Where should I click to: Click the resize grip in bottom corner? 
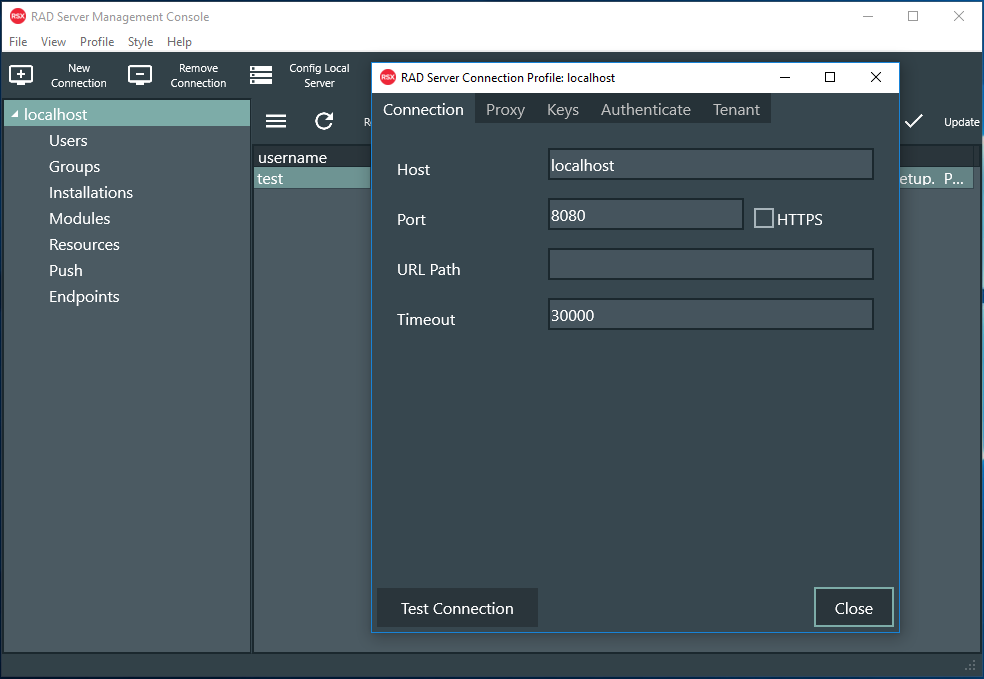tap(970, 665)
